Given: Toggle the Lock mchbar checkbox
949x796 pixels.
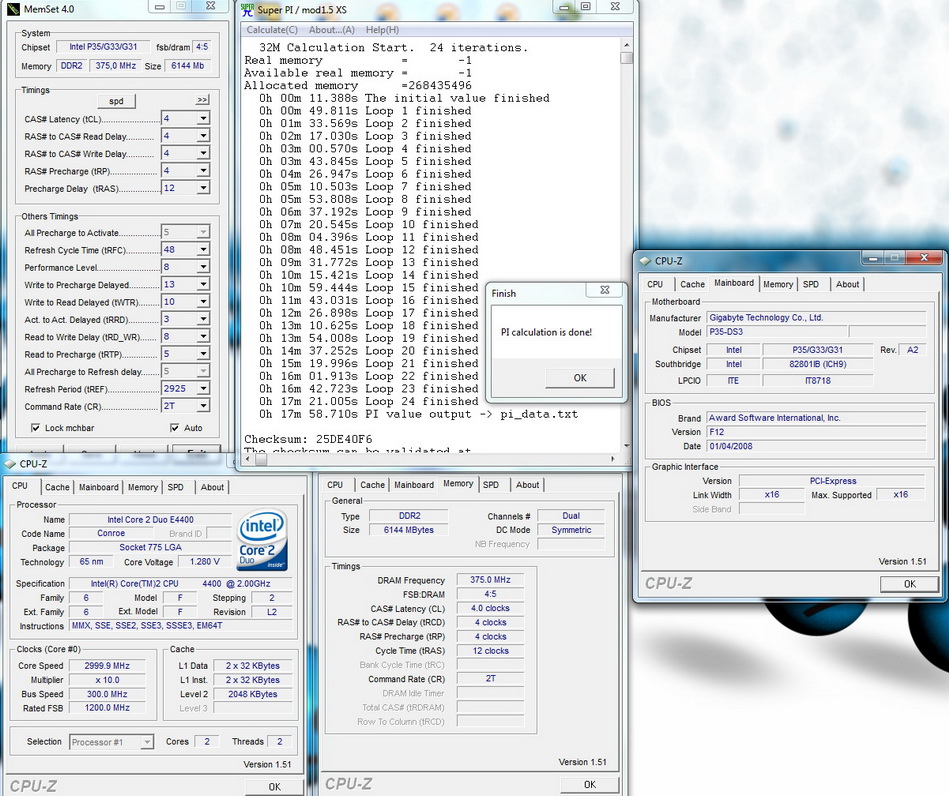Looking at the screenshot, I should (36, 428).
